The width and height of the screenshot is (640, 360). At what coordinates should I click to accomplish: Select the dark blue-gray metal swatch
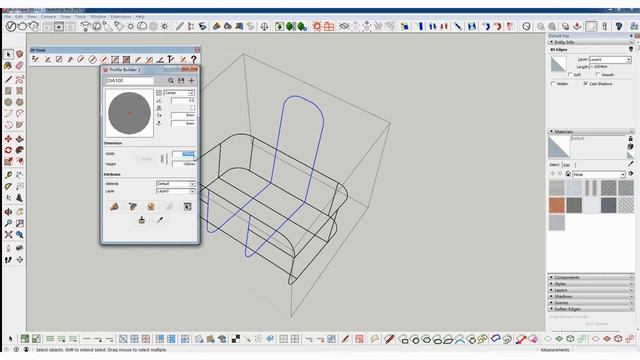coord(608,205)
